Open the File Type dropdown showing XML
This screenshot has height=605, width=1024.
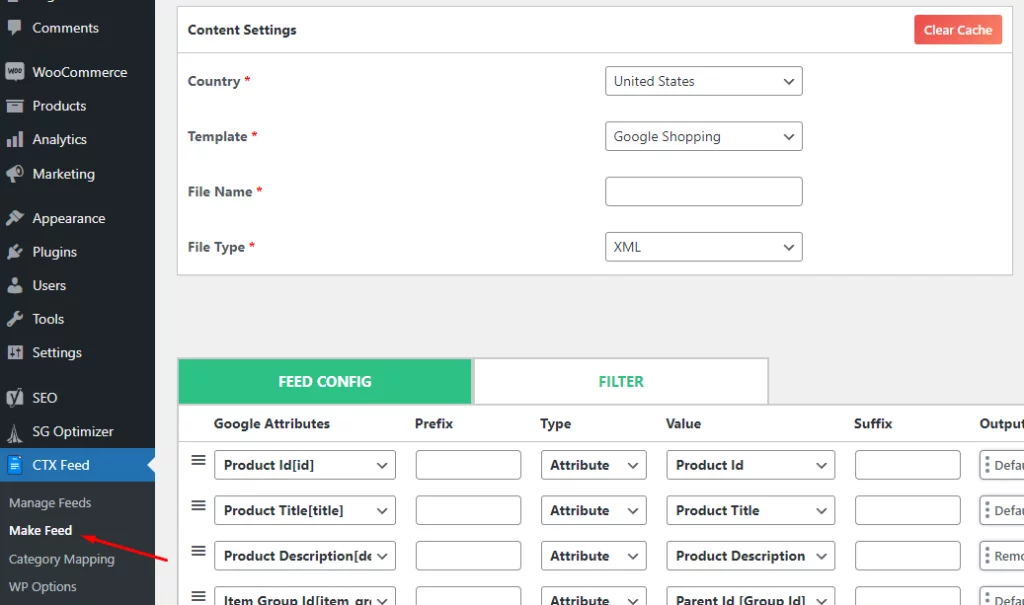(x=703, y=247)
